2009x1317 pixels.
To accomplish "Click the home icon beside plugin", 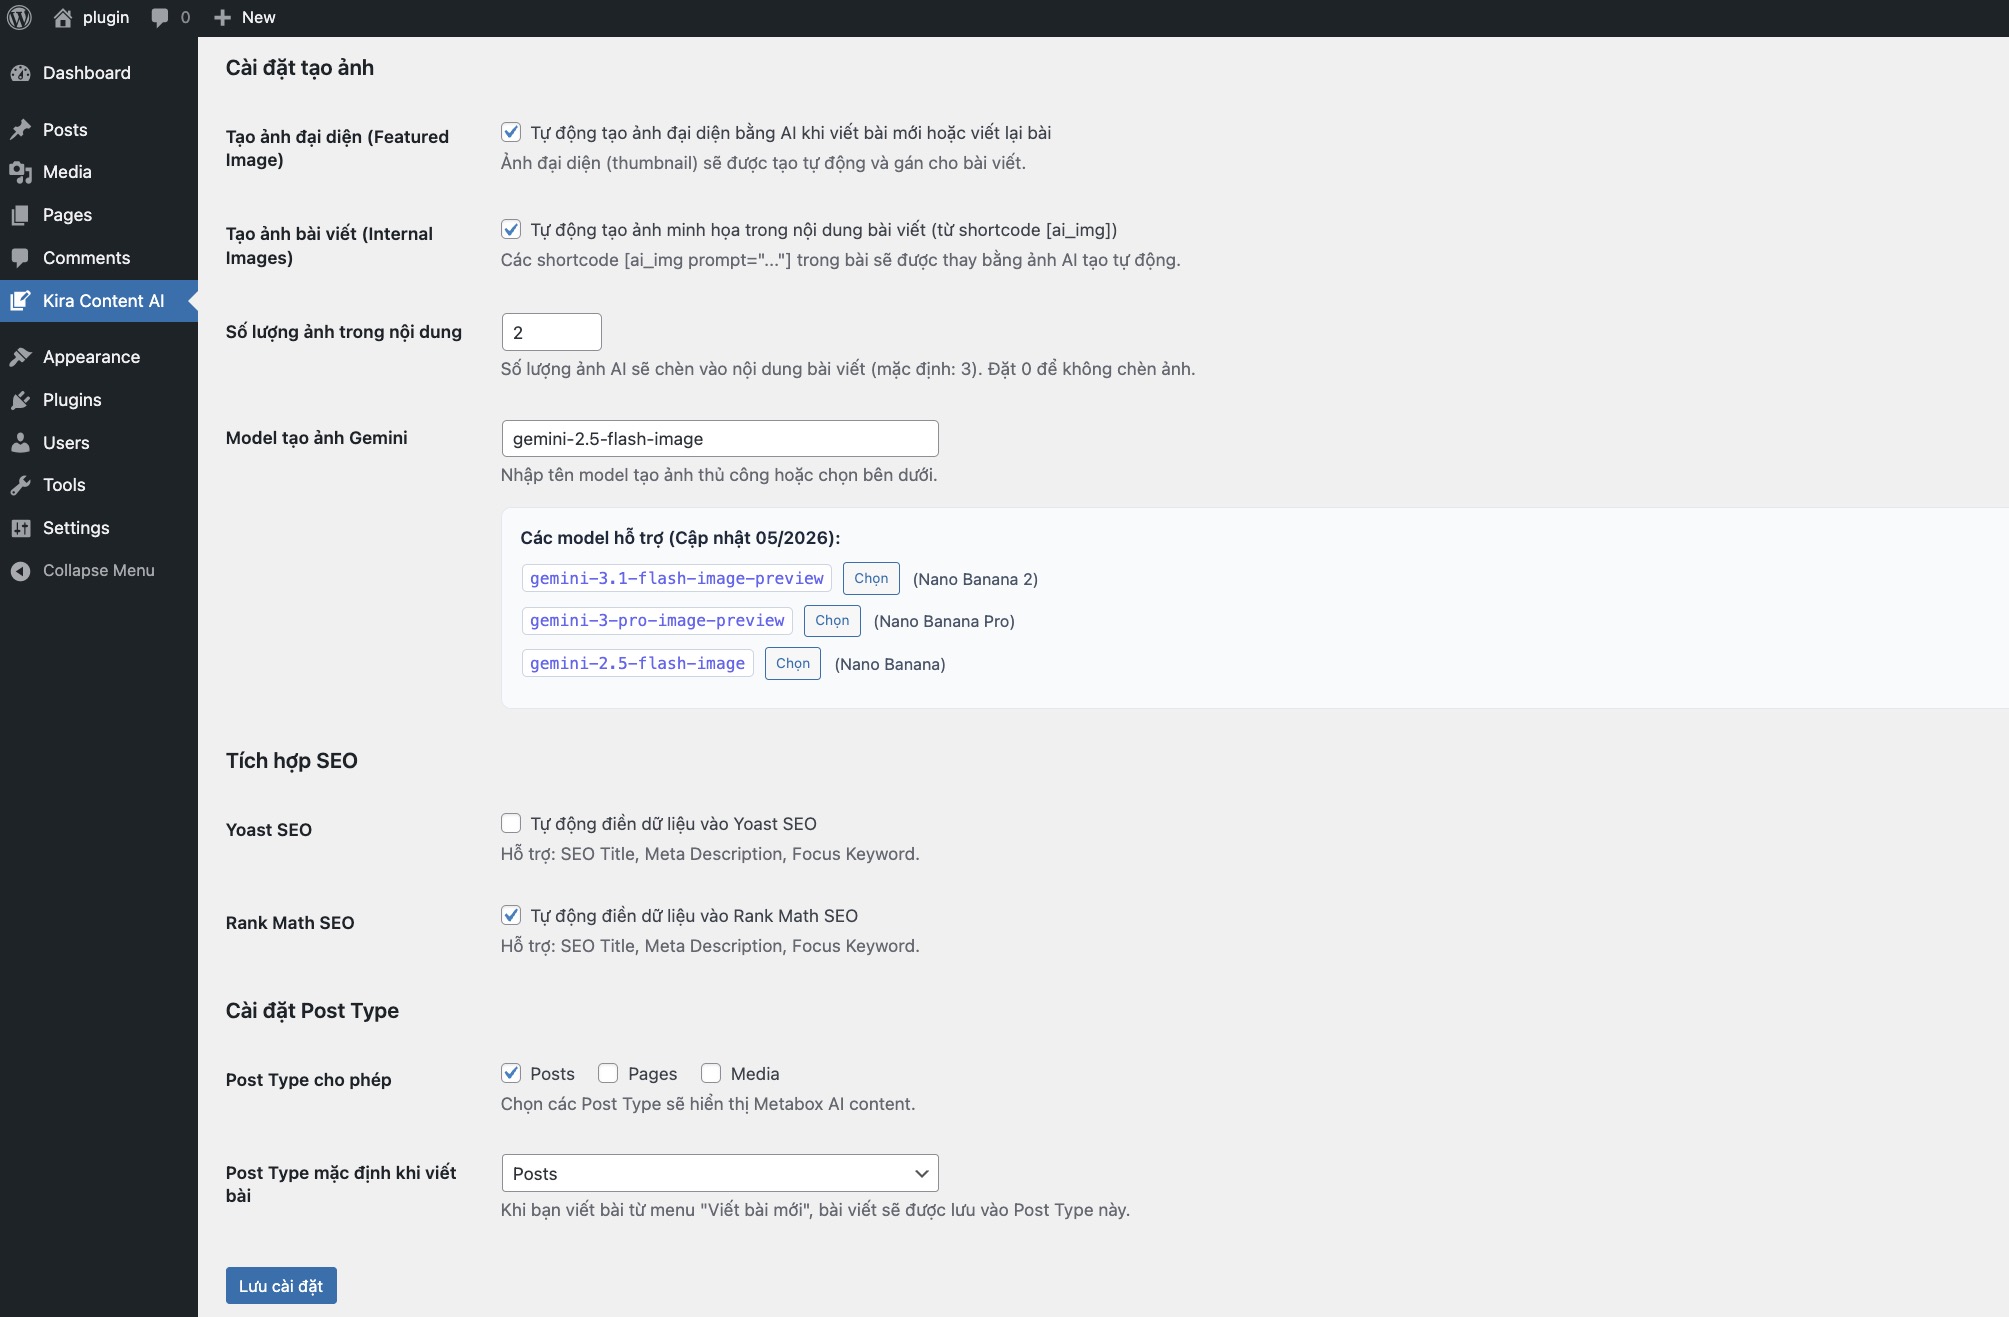I will 63,18.
